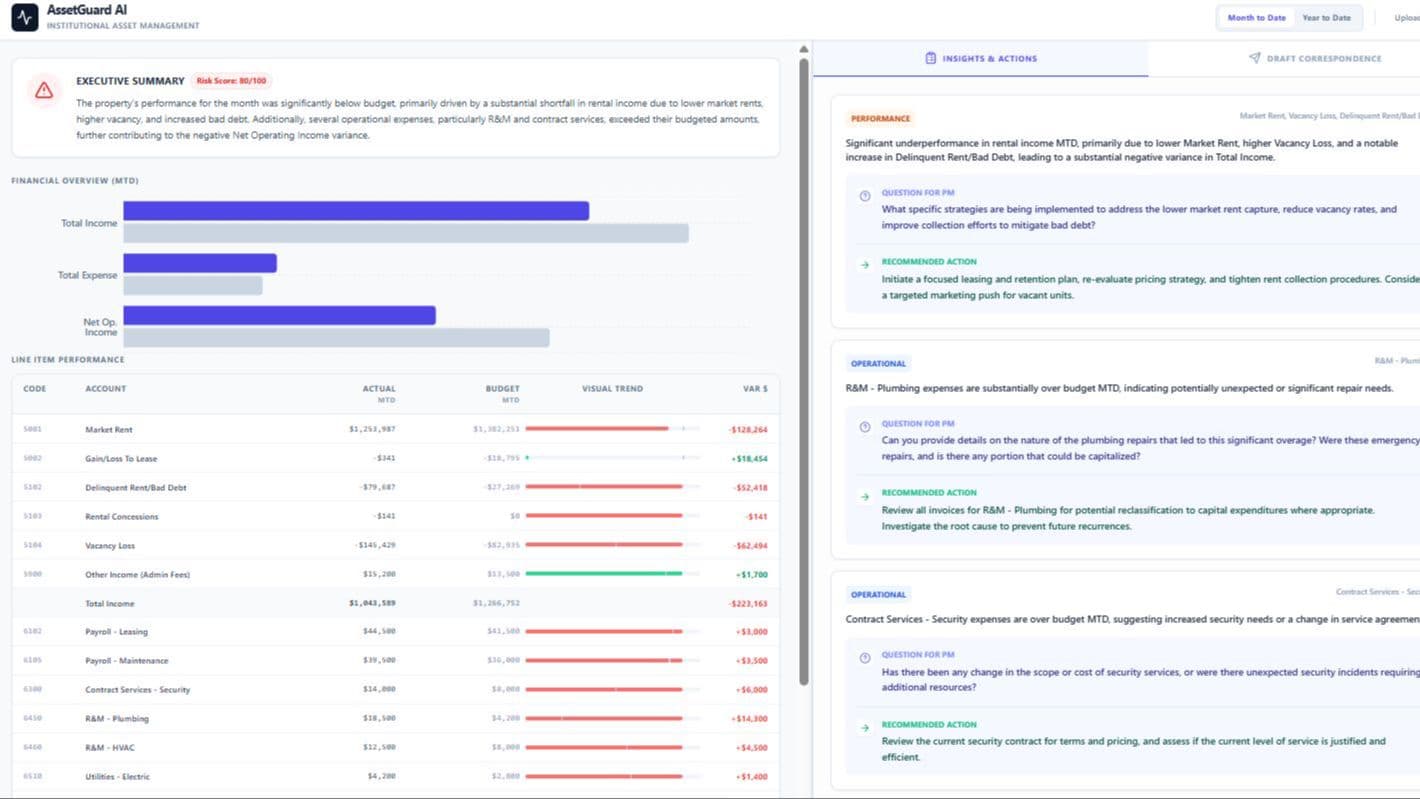Screen dimensions: 1420x799
Task: Select Contract Services - Security row
Action: pos(396,690)
